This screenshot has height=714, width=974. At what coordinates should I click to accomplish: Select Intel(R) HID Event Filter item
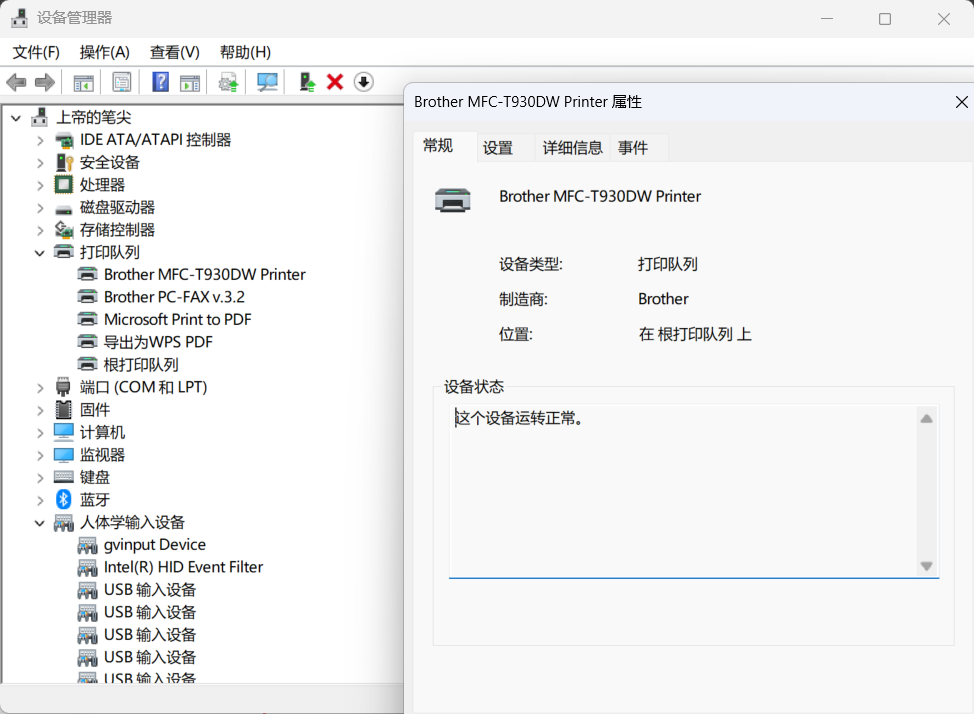pos(183,567)
